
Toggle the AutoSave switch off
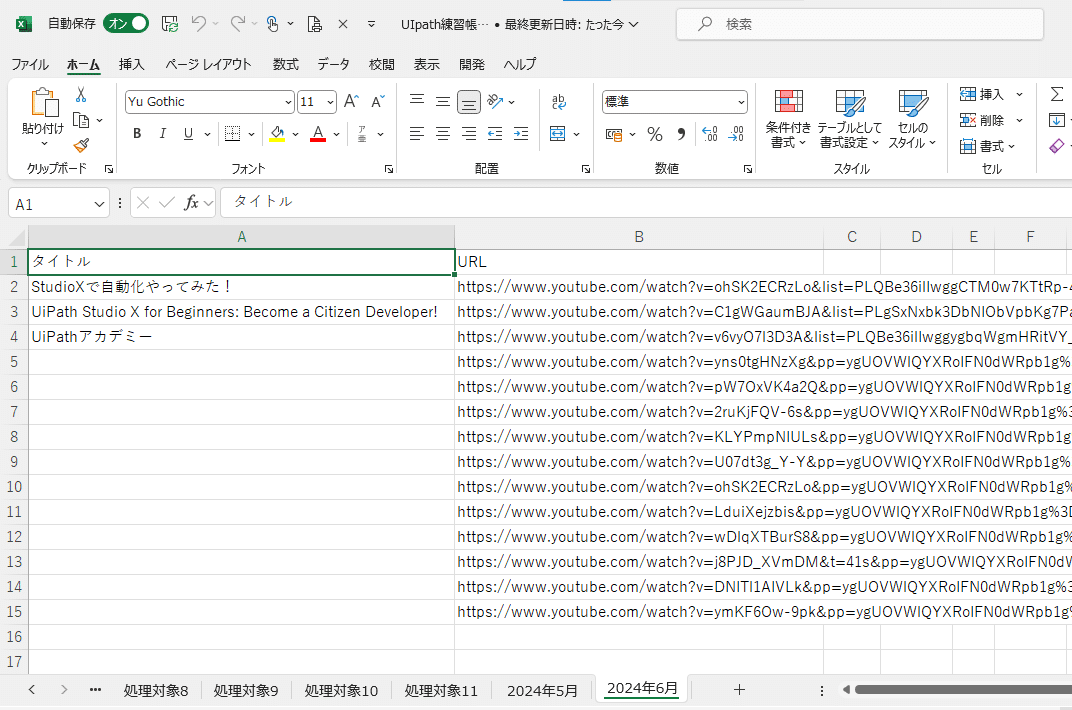click(126, 23)
